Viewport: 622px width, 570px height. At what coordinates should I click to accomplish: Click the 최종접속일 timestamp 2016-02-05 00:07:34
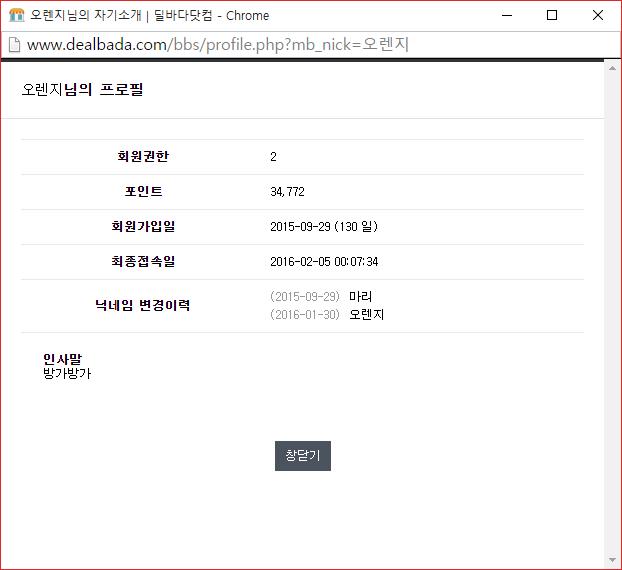[x=324, y=262]
